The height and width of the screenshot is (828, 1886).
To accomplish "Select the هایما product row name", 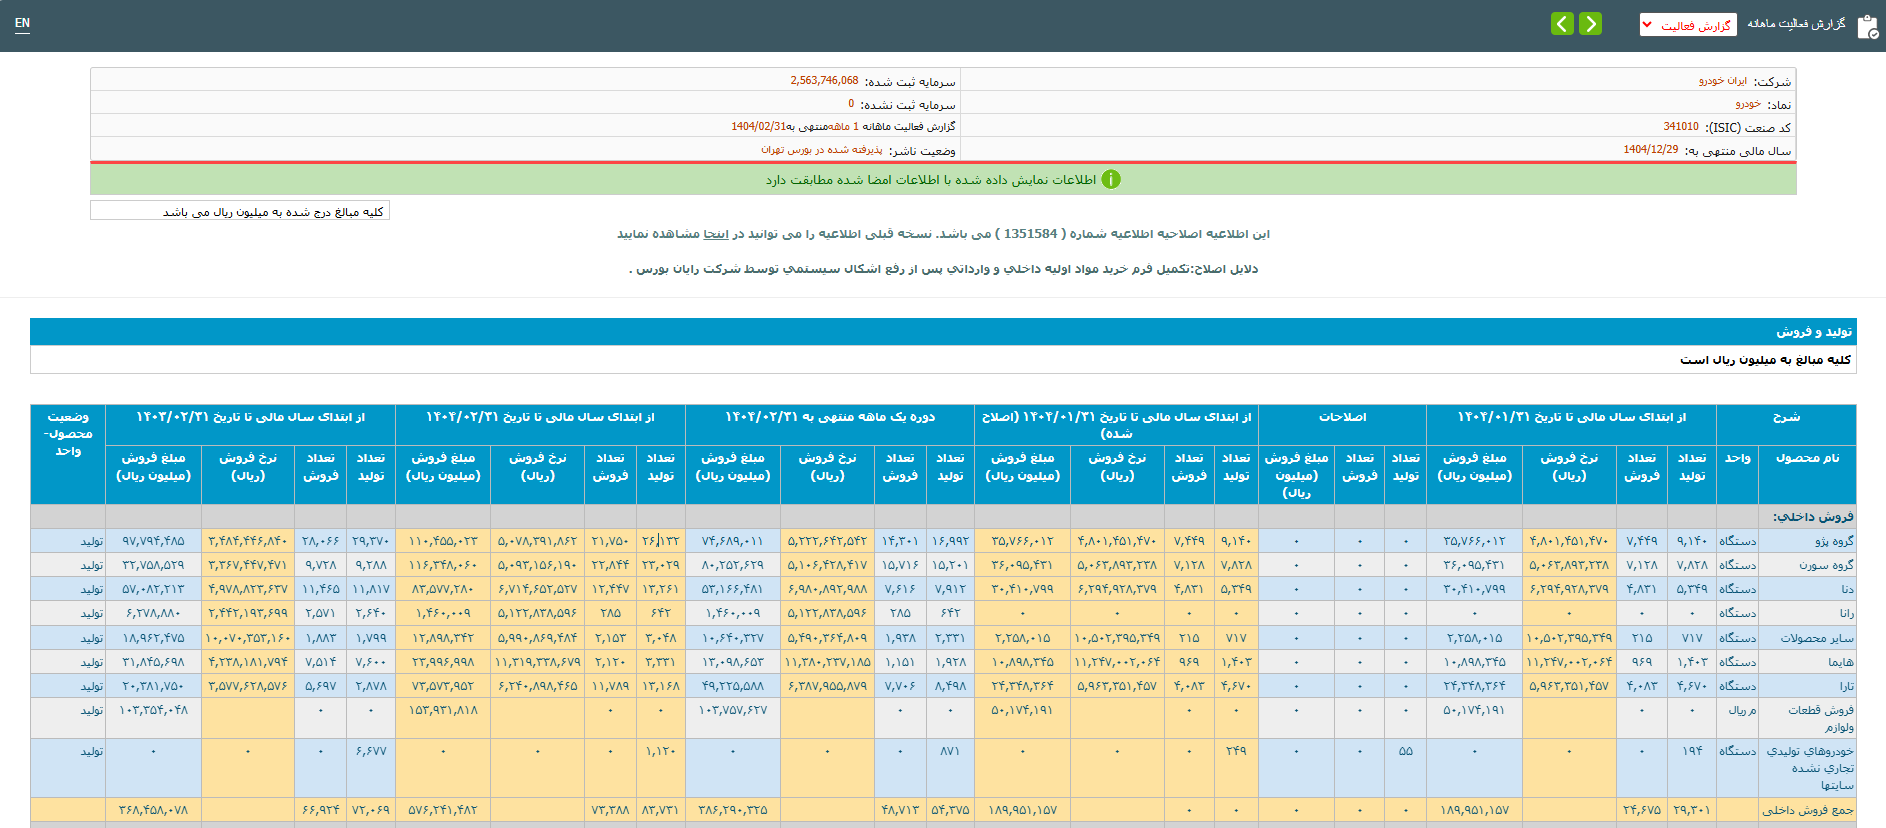I will pyautogui.click(x=1840, y=662).
